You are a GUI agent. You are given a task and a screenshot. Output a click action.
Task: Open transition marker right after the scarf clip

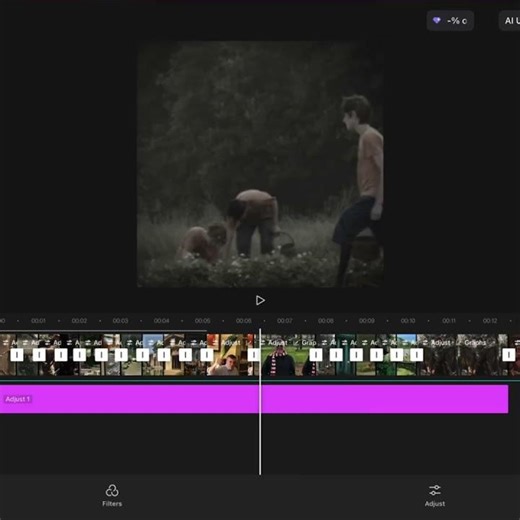(x=316, y=355)
